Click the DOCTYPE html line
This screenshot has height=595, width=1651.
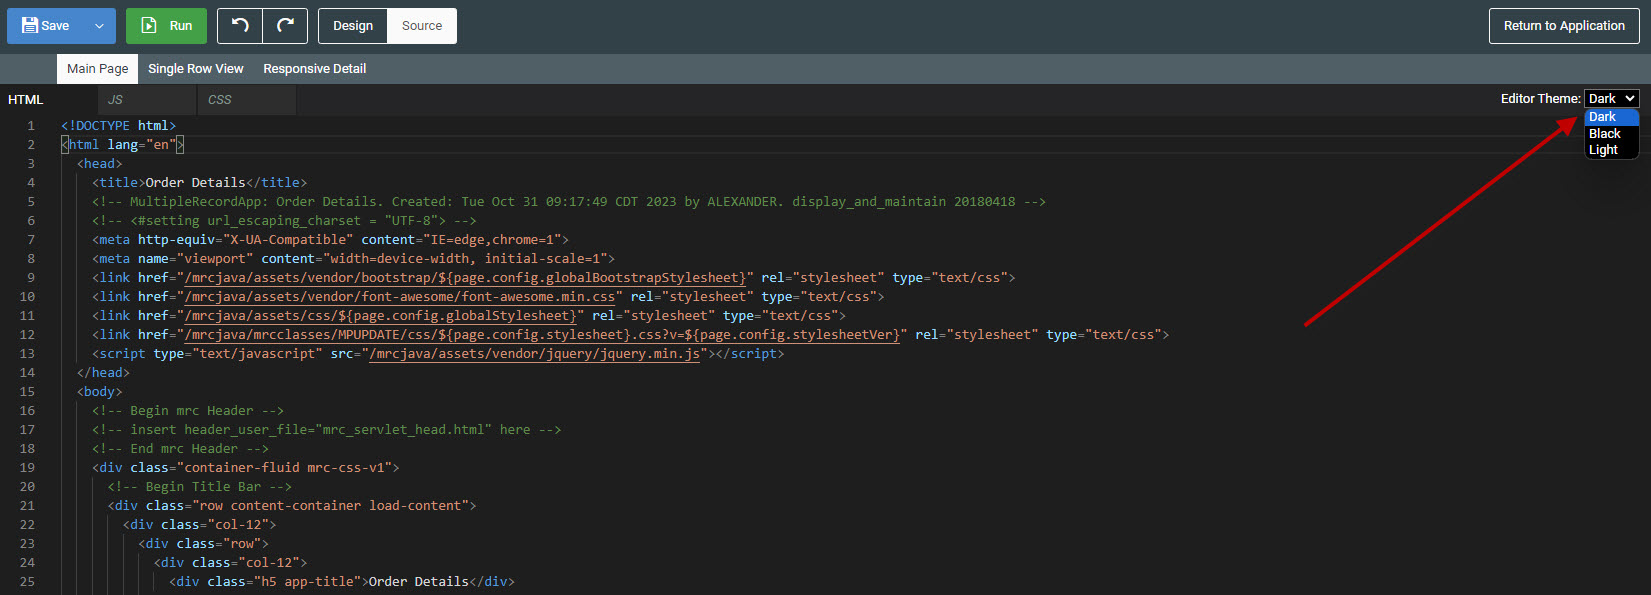(119, 126)
